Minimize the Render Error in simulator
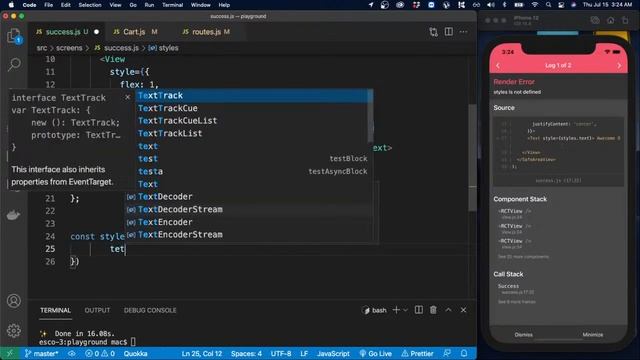640x360 pixels. tap(593, 335)
